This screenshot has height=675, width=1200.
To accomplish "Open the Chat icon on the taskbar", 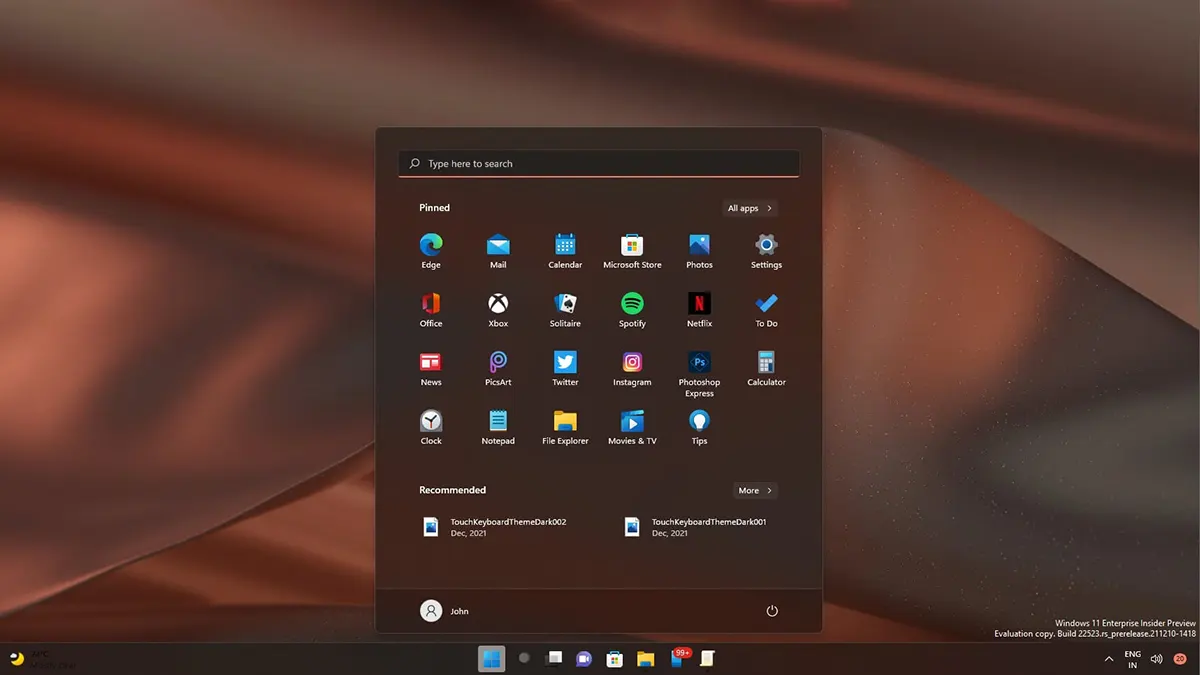I will tap(585, 658).
